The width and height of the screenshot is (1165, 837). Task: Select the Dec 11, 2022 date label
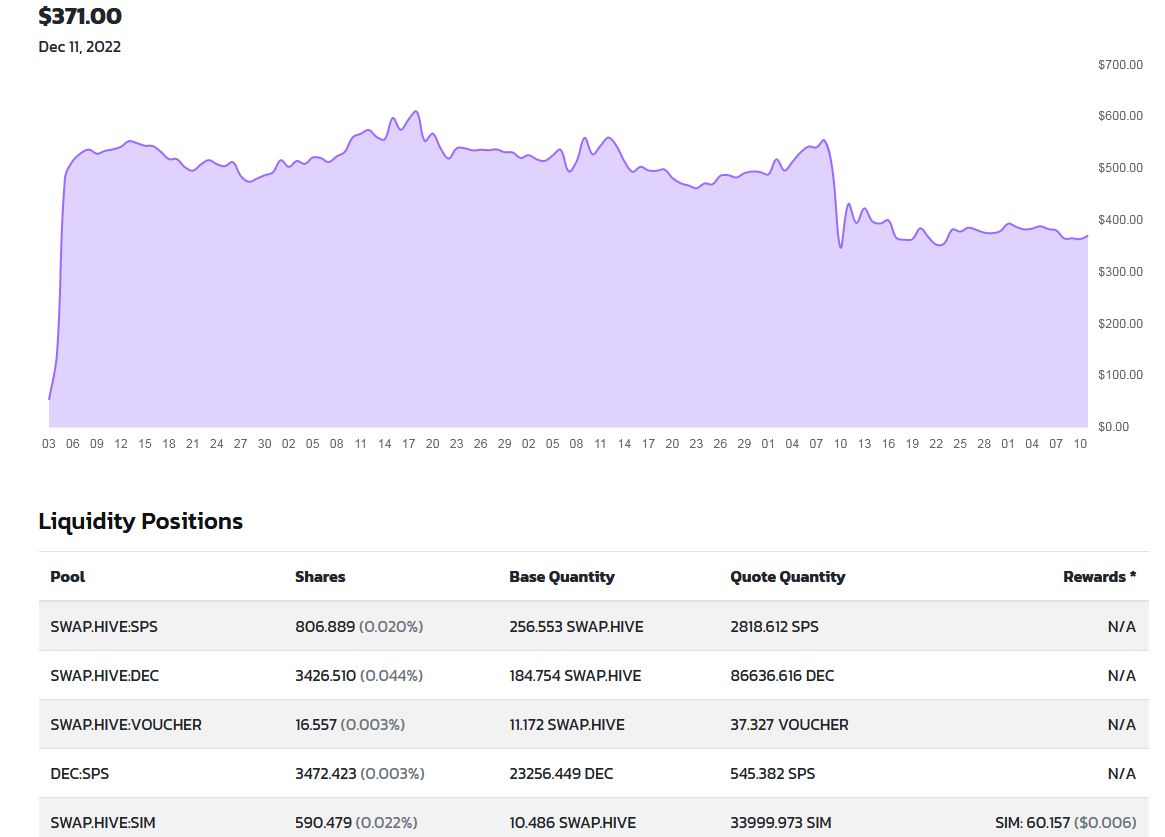79,47
